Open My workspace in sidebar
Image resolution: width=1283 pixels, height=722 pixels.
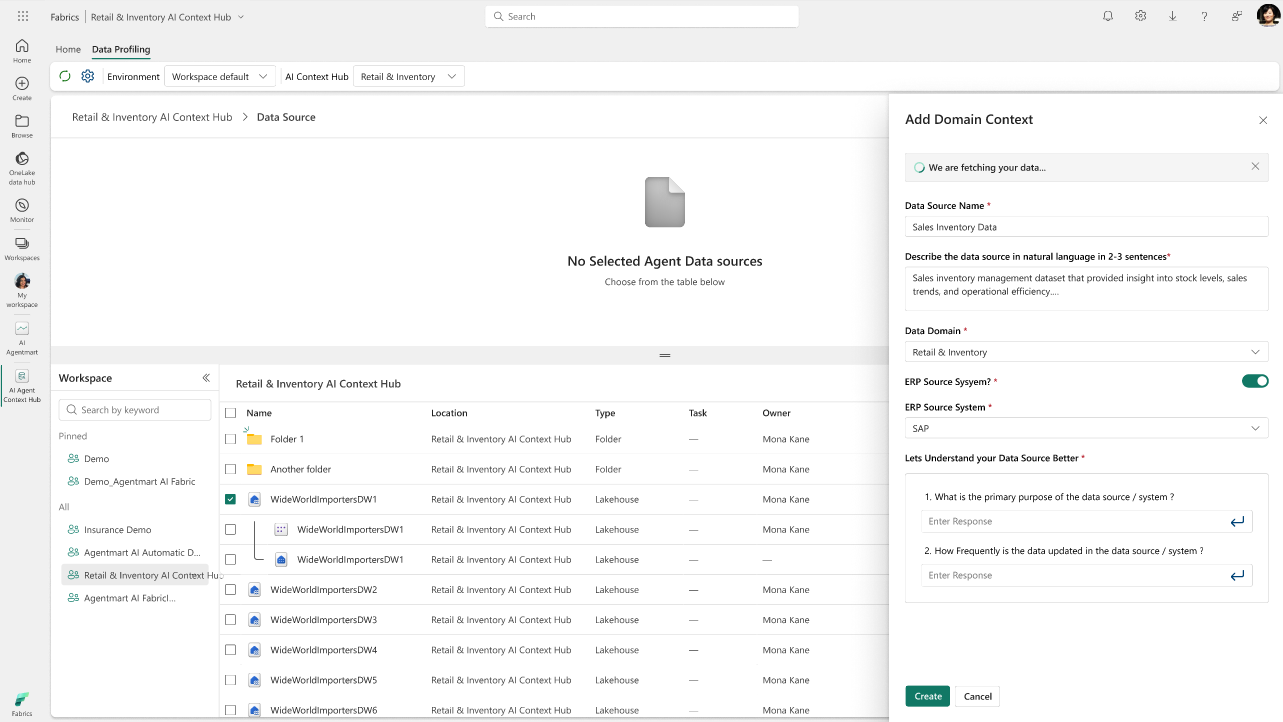pyautogui.click(x=22, y=291)
